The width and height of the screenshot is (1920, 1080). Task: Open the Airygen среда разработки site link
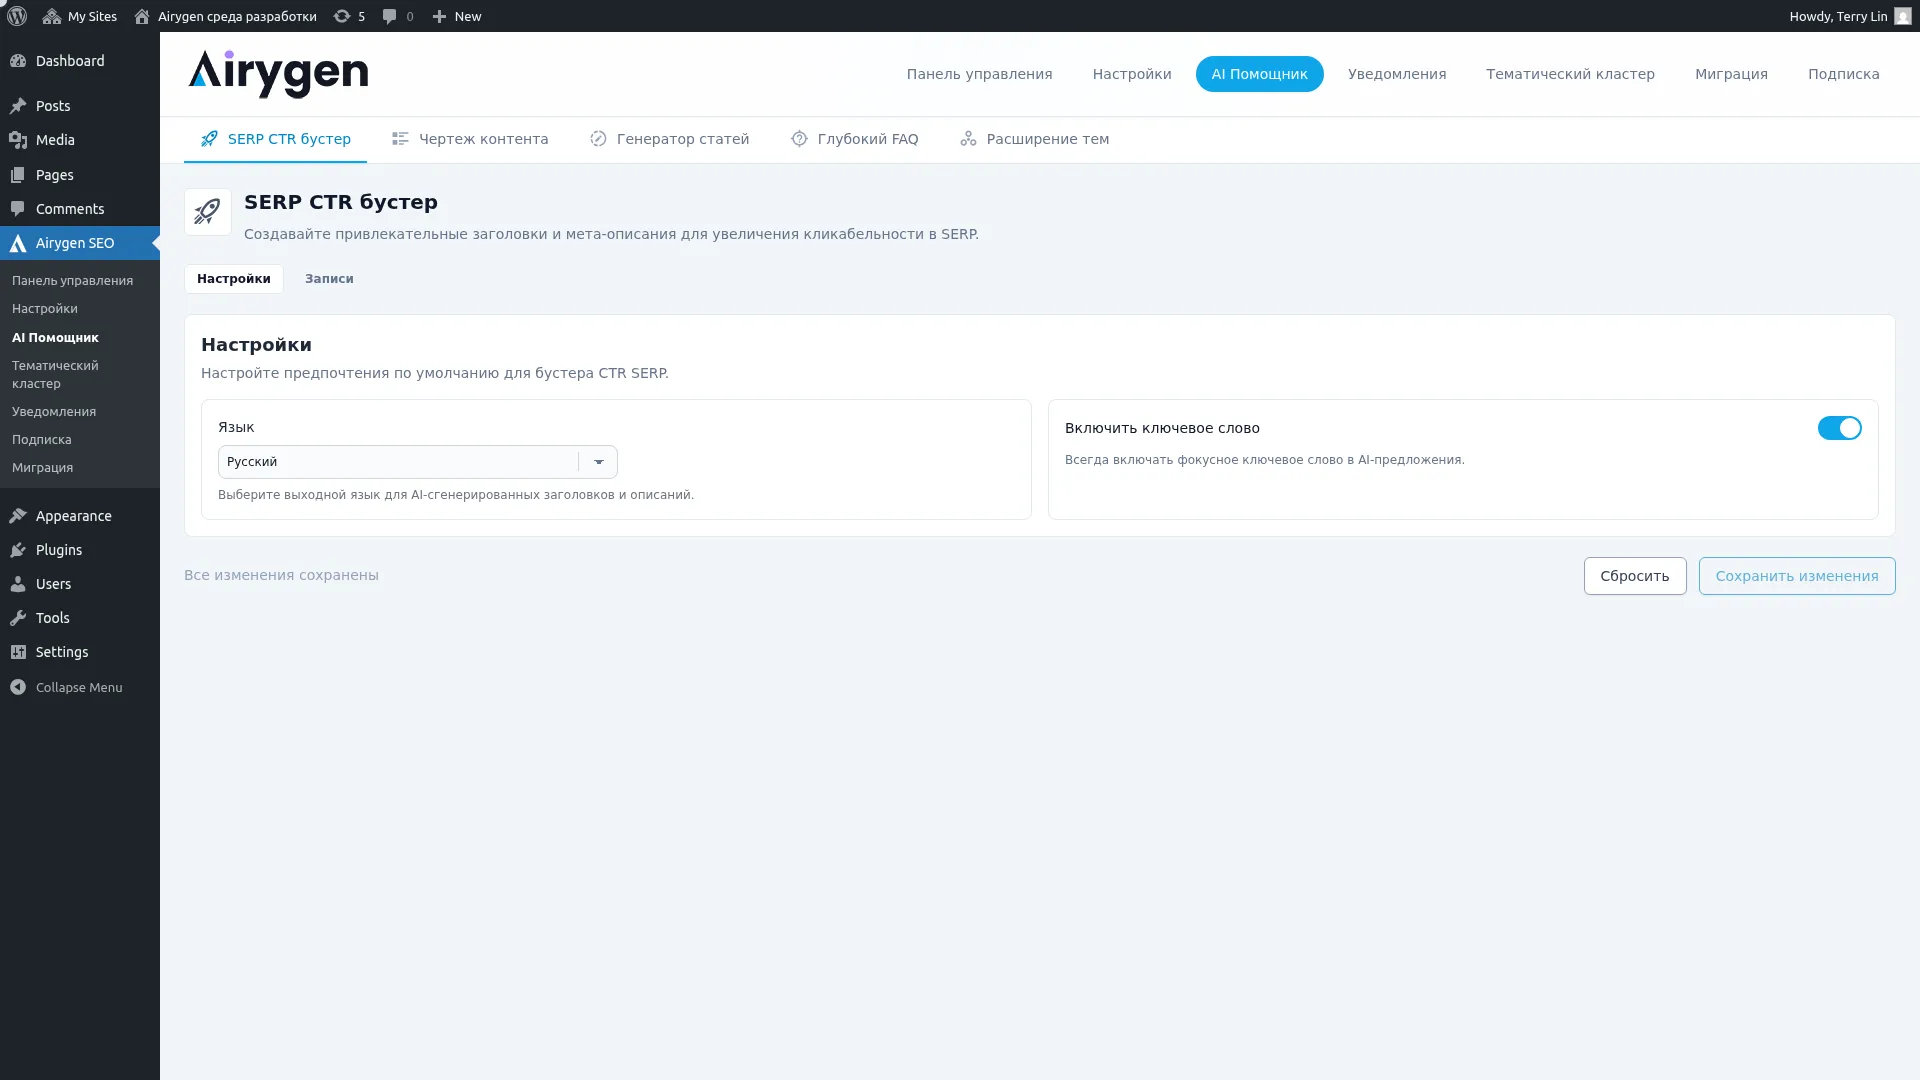point(225,16)
